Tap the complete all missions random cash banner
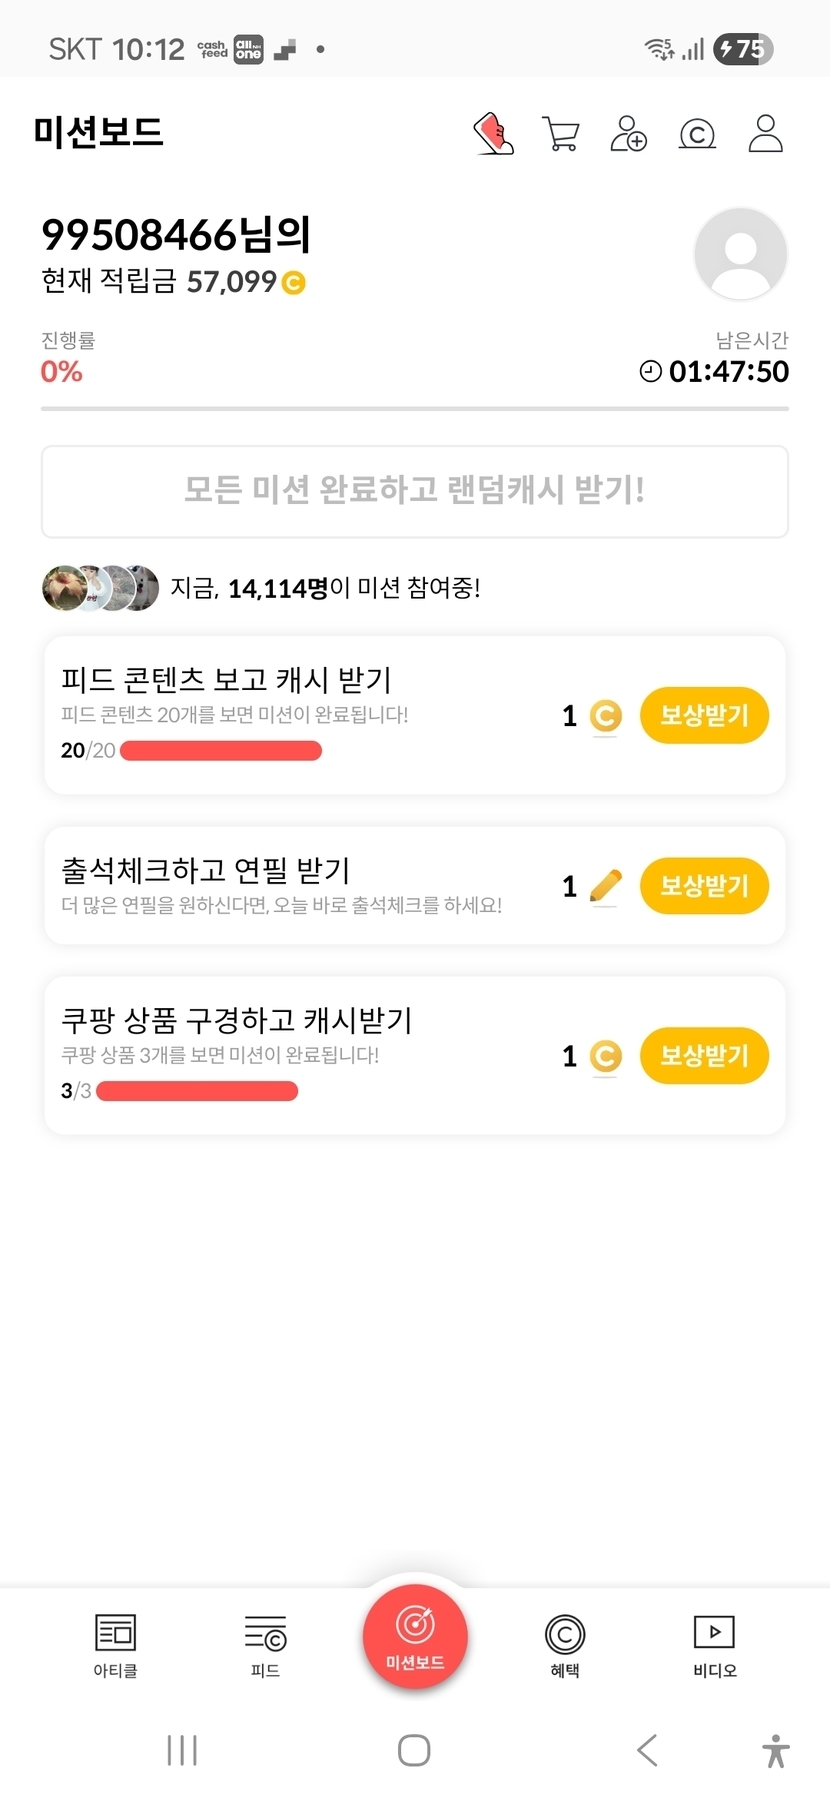The image size is (830, 1798). tap(415, 491)
